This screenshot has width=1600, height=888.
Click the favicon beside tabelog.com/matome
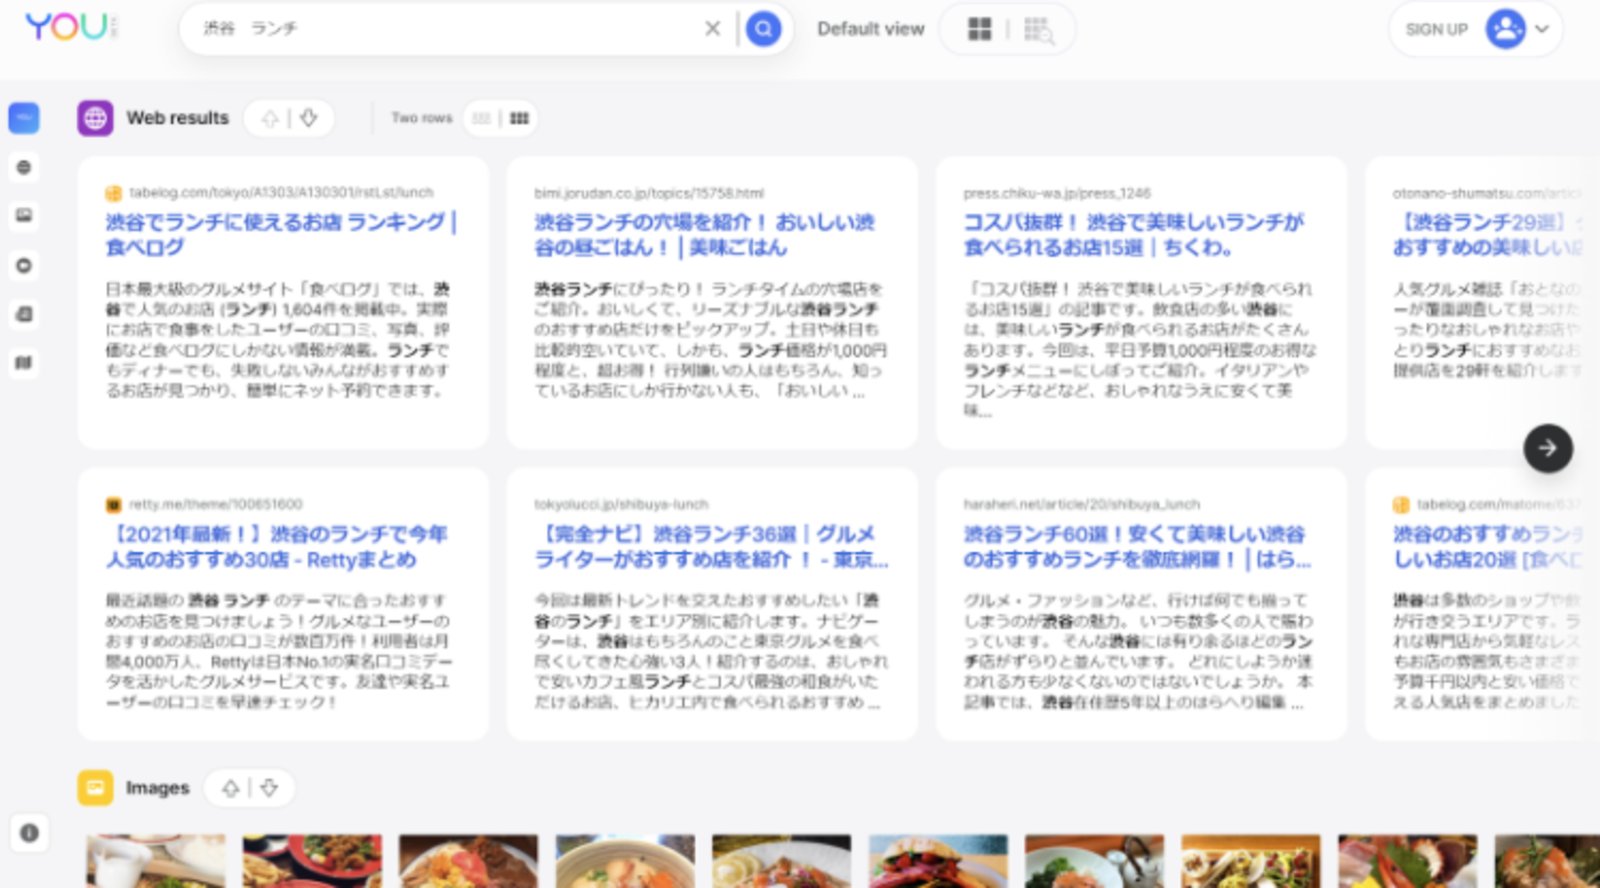pyautogui.click(x=1402, y=505)
